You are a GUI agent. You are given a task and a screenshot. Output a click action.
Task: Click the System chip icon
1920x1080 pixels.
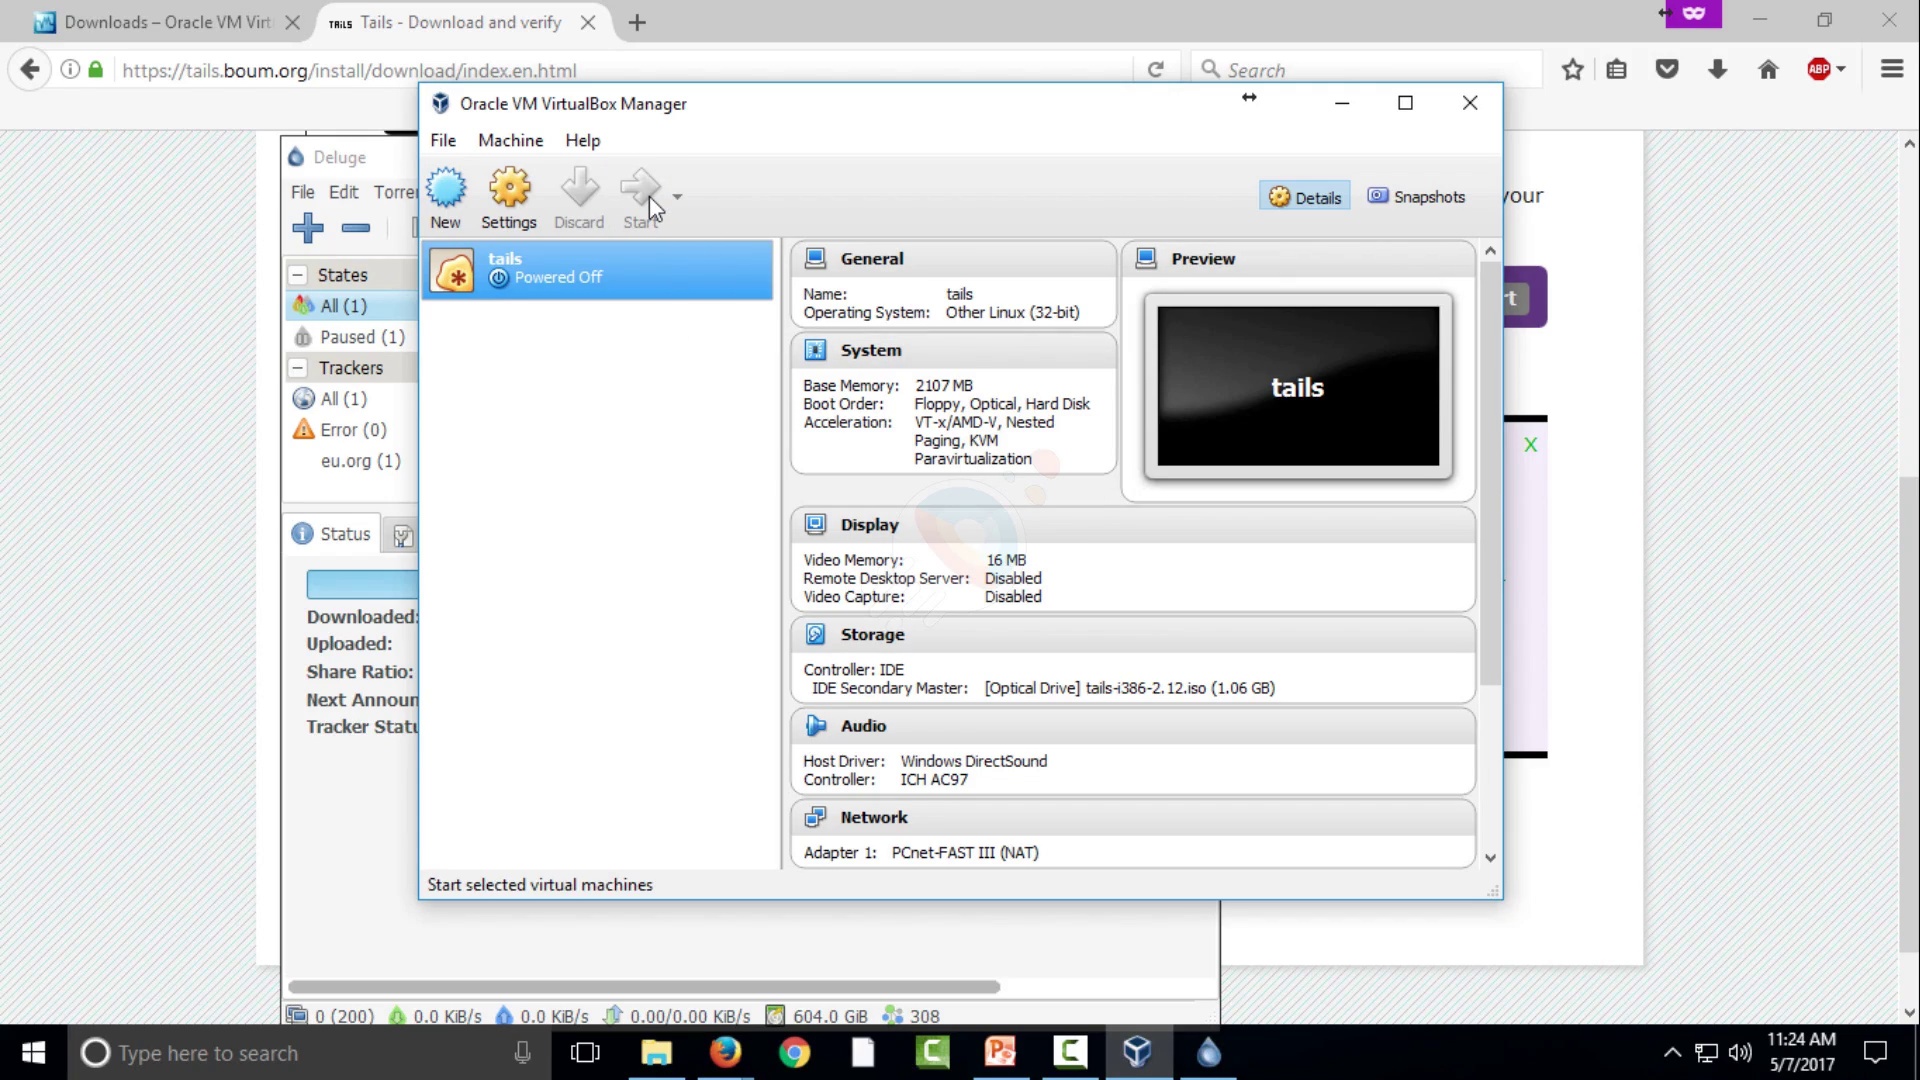click(x=815, y=351)
